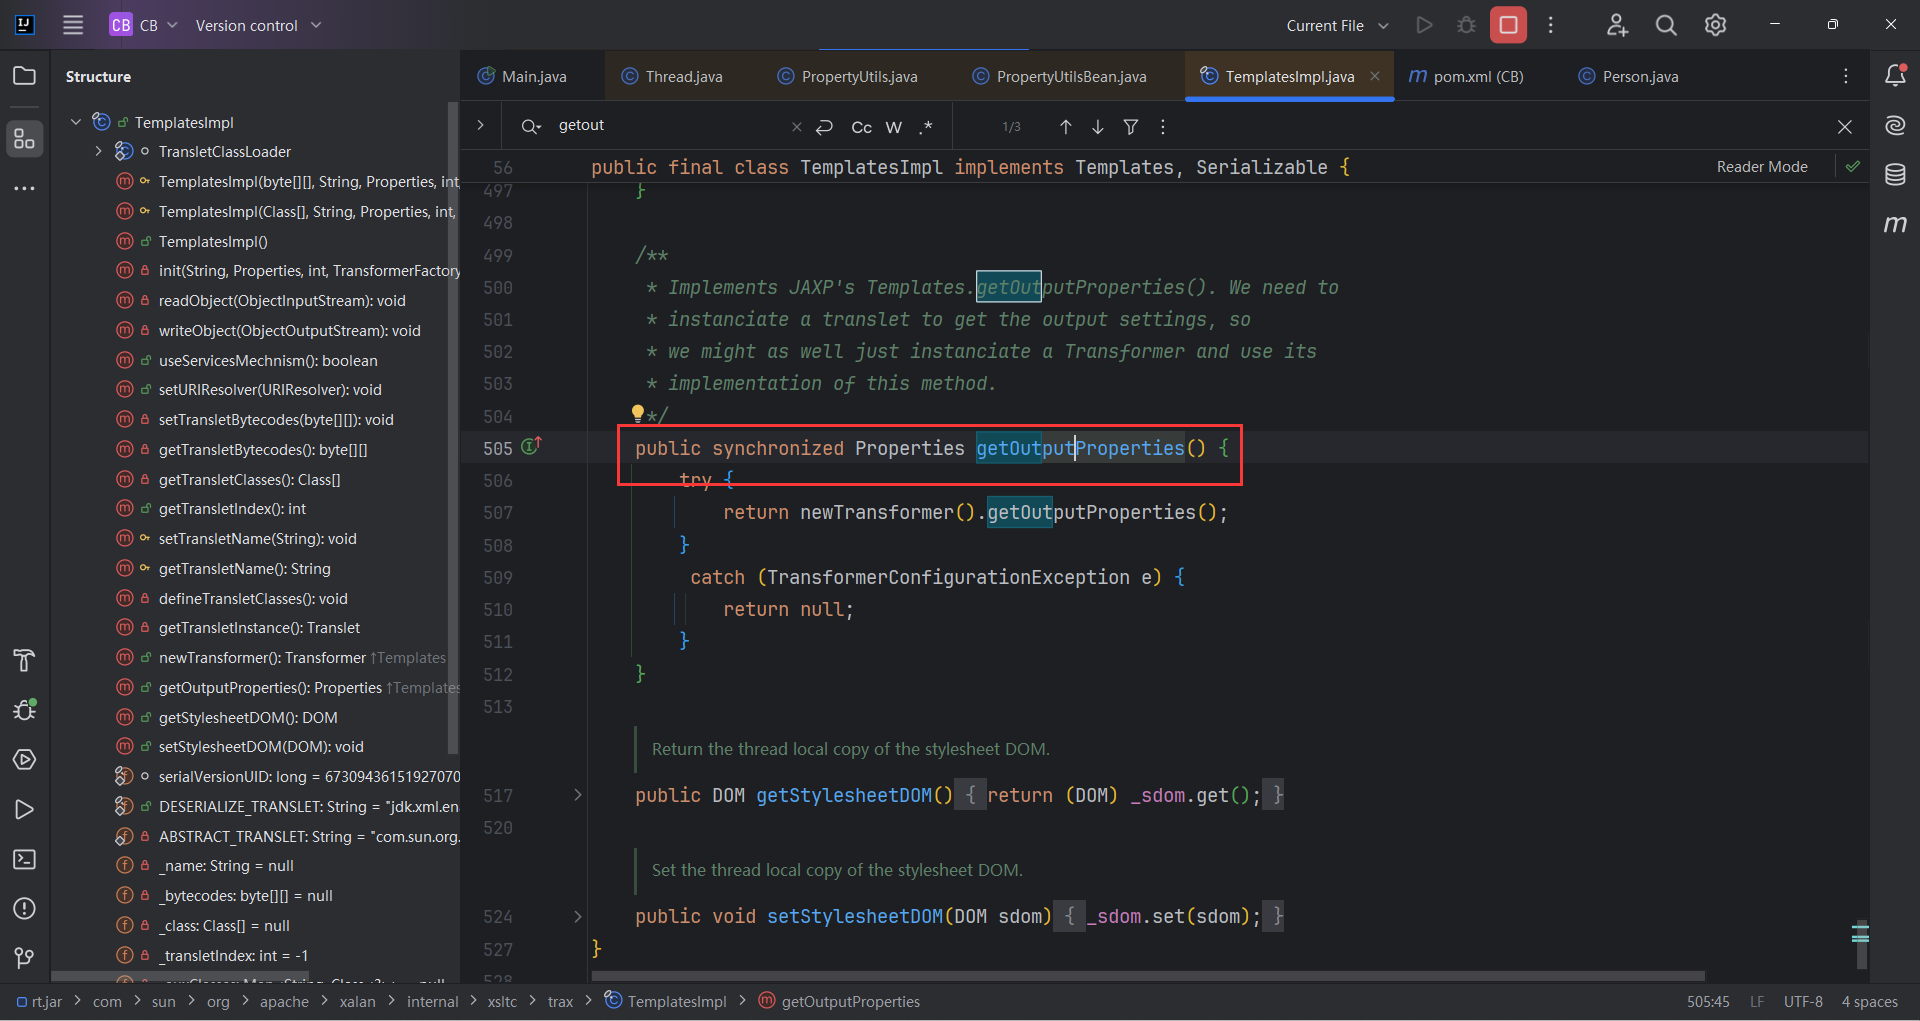Change the UTF-8 file encoding
Viewport: 1920px width, 1021px height.
tap(1803, 1001)
